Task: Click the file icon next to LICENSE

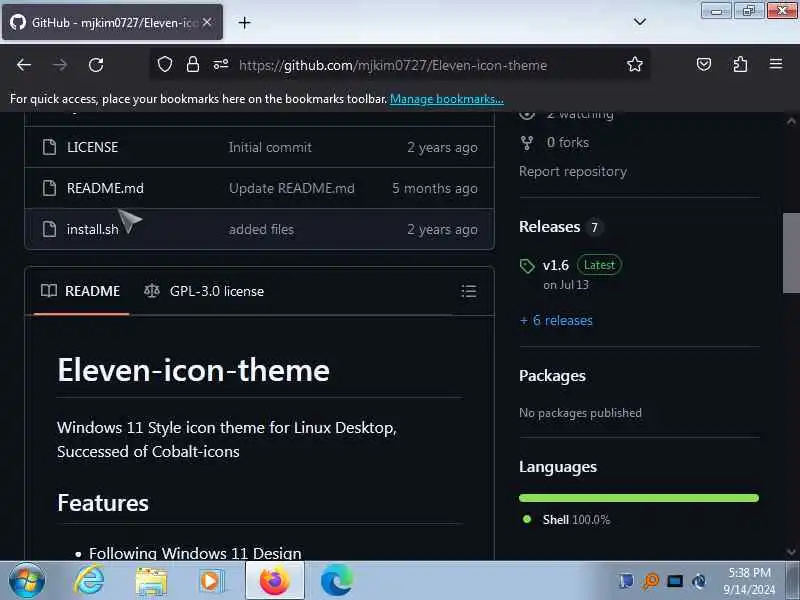Action: 49,147
